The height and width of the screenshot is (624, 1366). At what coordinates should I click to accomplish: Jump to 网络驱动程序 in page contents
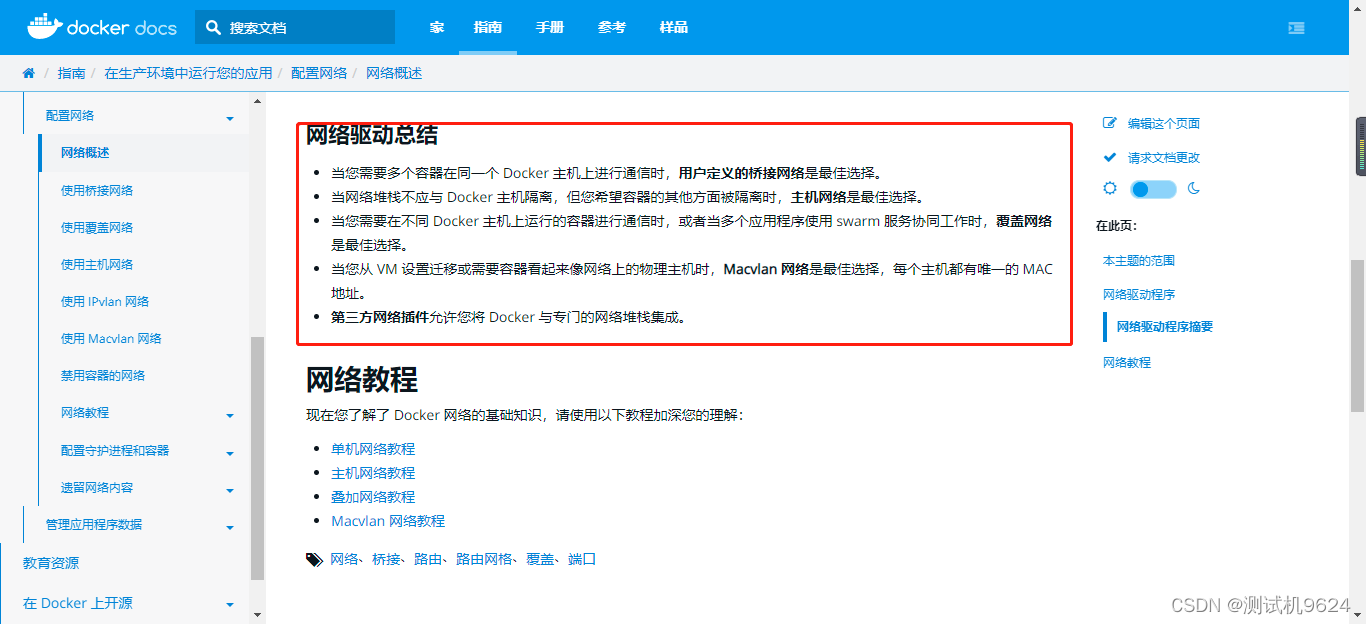[x=1139, y=294]
